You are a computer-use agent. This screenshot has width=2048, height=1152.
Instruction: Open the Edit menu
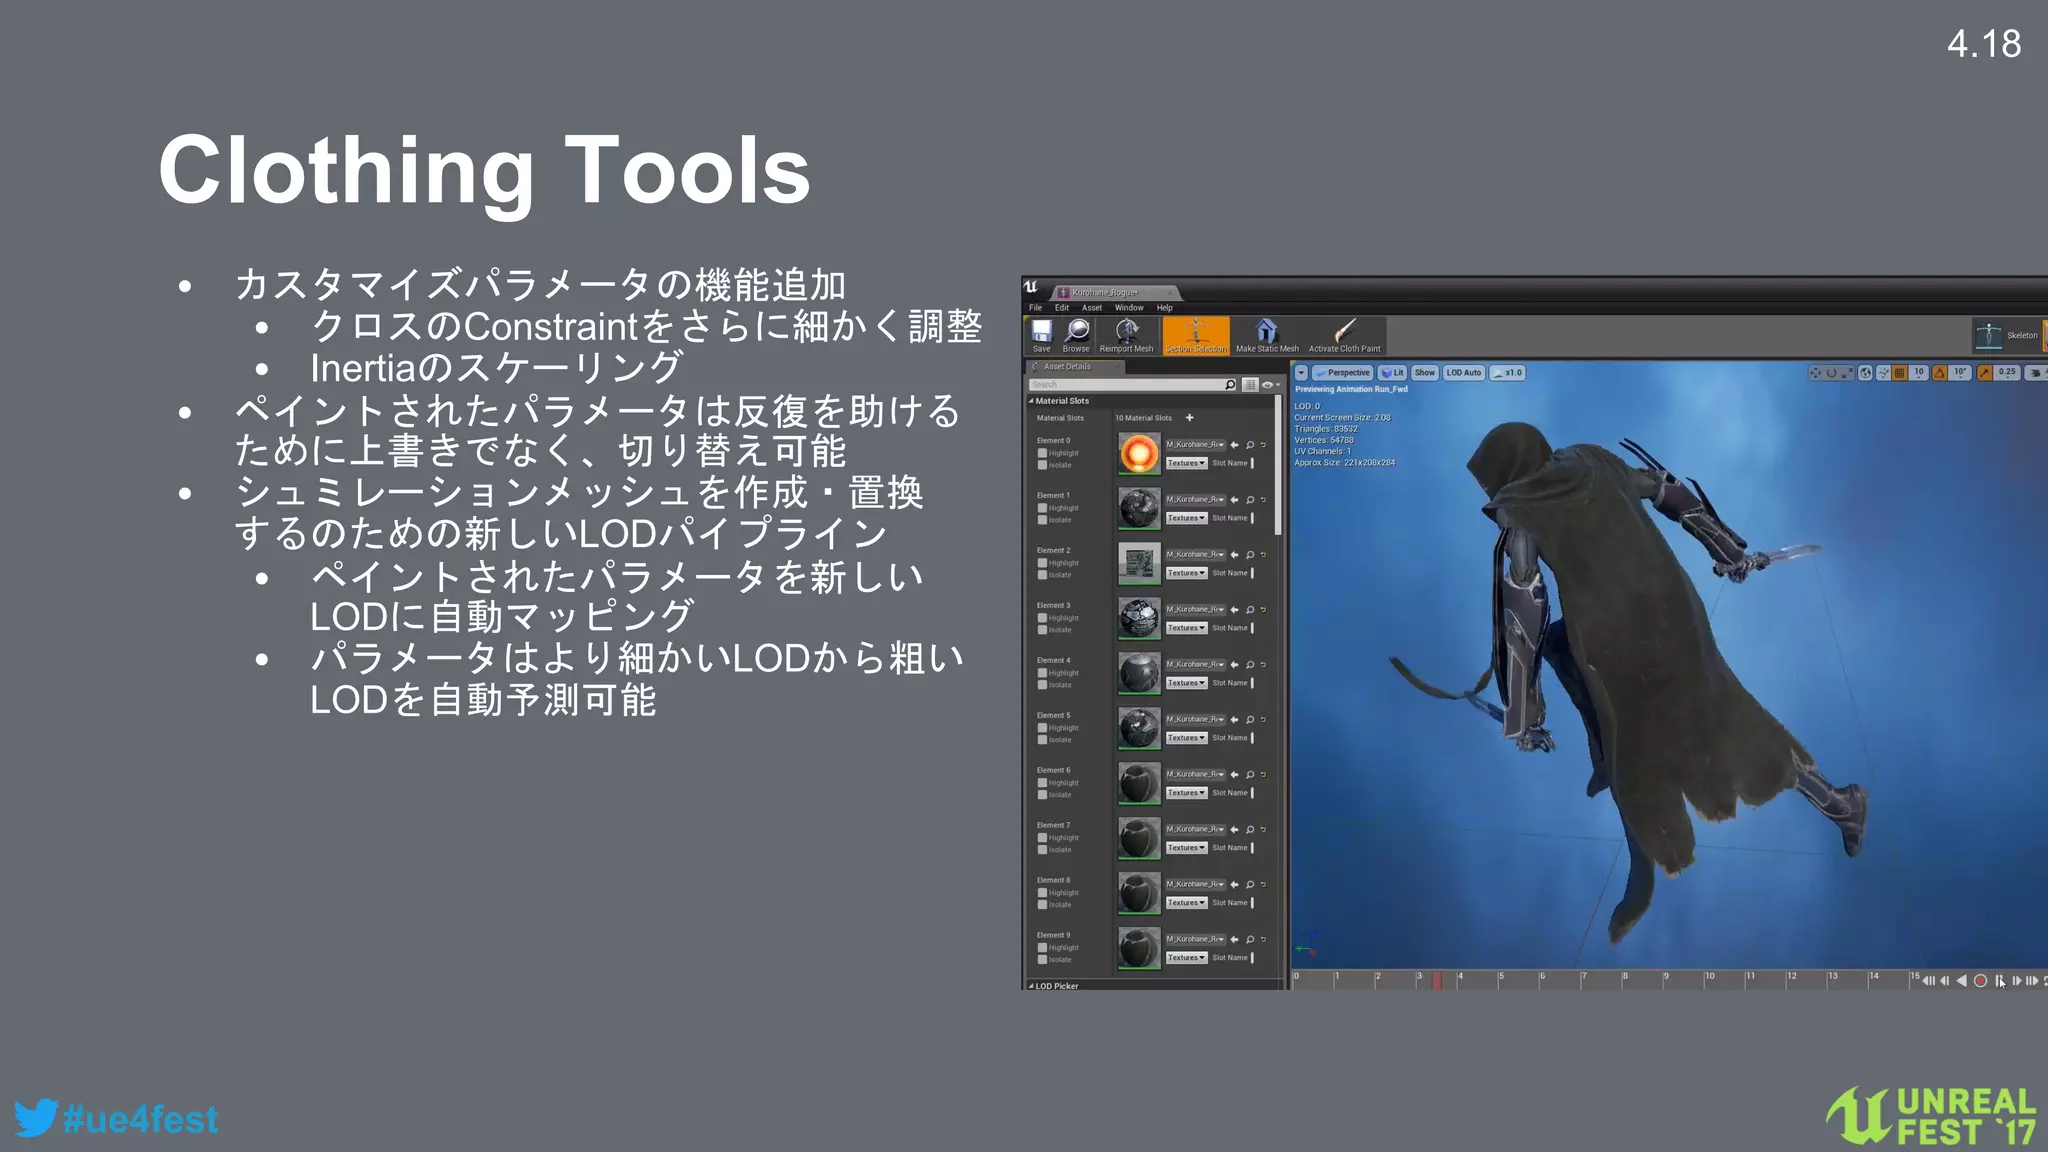click(1062, 308)
